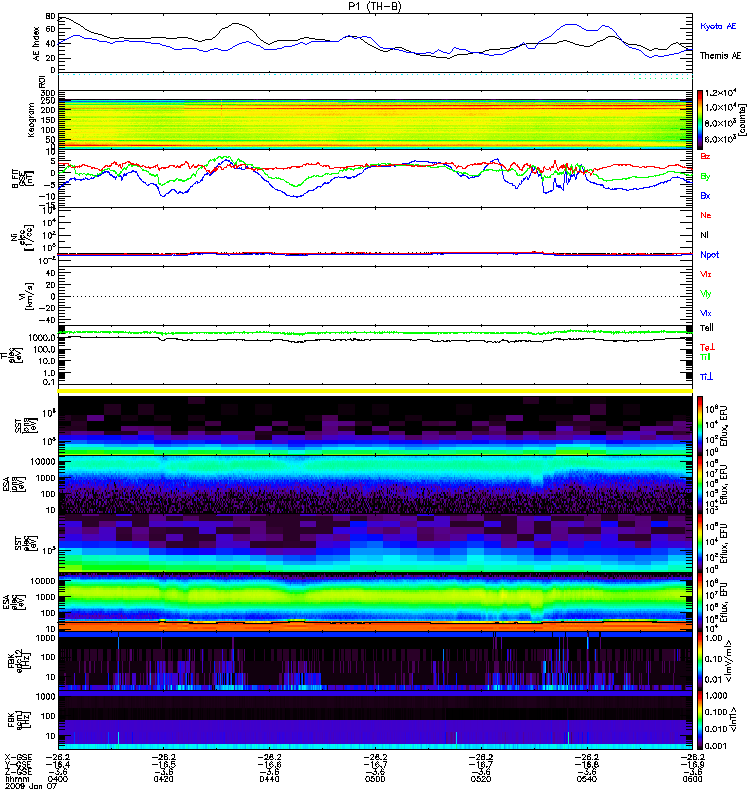
Task: Select the 0400 time tick label
Action: tap(59, 780)
